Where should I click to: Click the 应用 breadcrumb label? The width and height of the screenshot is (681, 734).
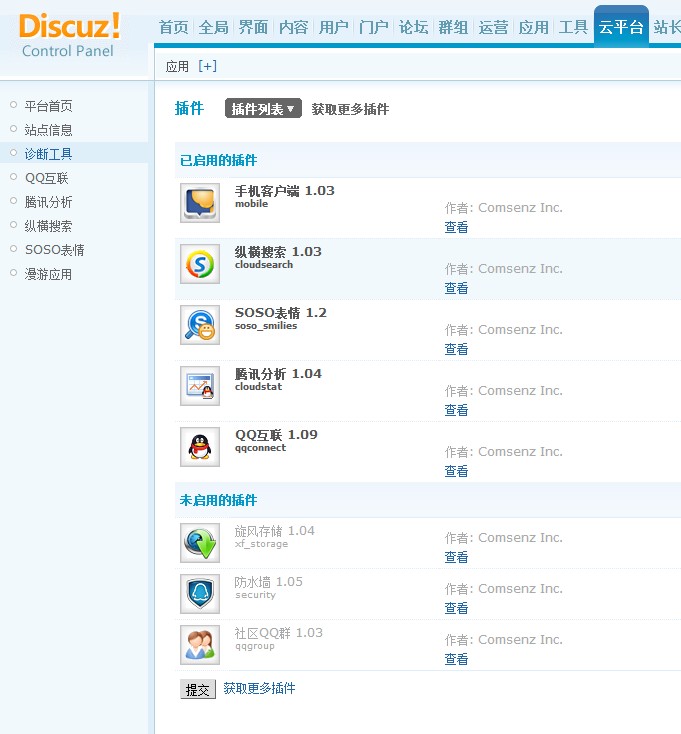pyautogui.click(x=177, y=66)
